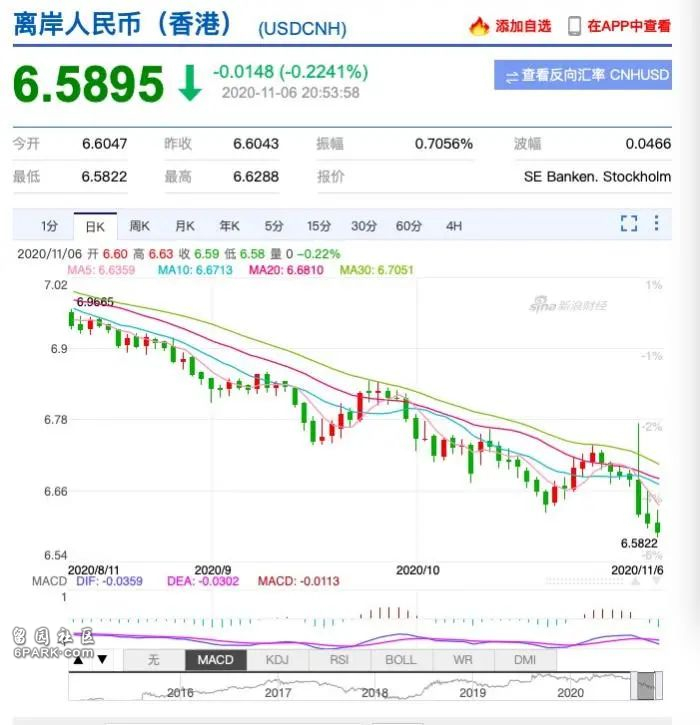
Task: Click the DEA: -0.0302 readout
Action: click(x=203, y=581)
